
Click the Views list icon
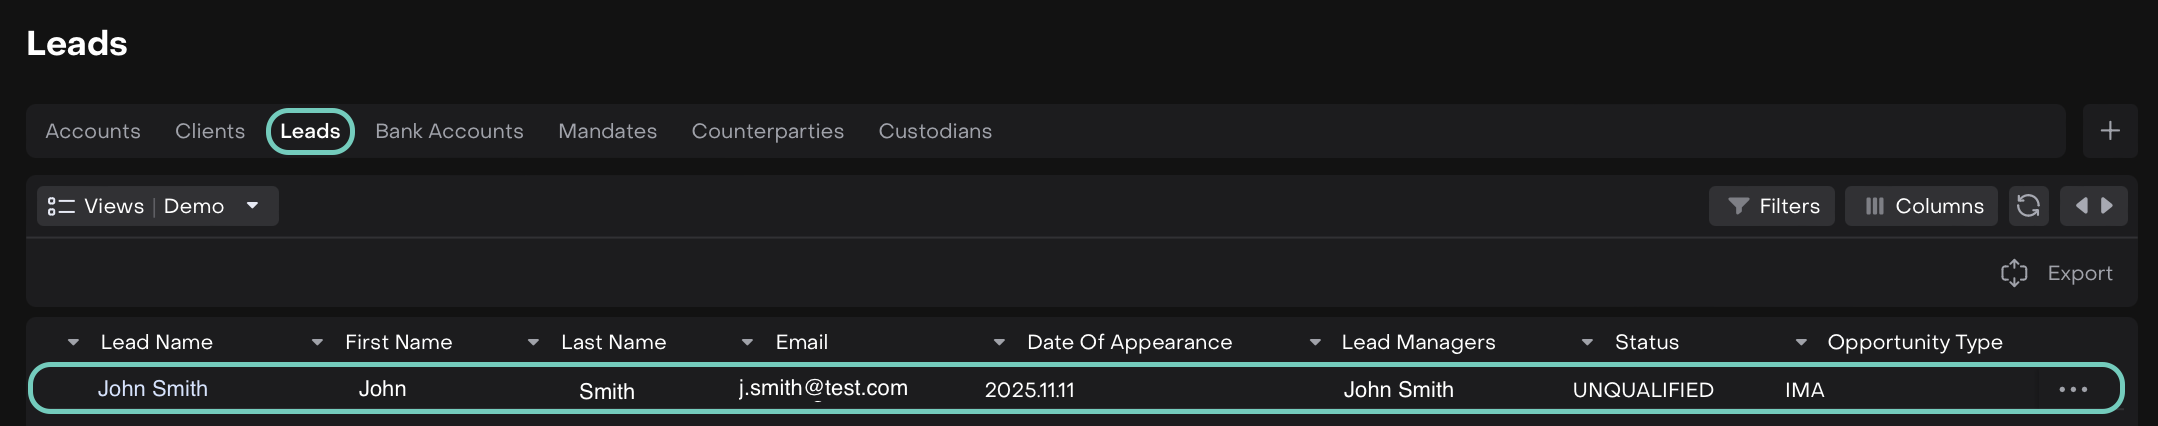click(61, 206)
